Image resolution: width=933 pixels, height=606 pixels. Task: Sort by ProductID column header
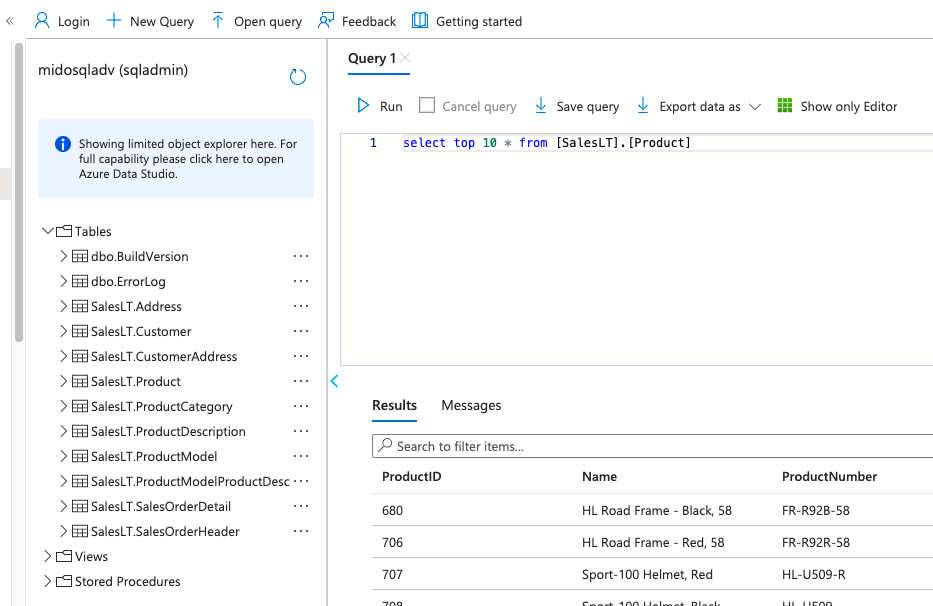point(412,477)
